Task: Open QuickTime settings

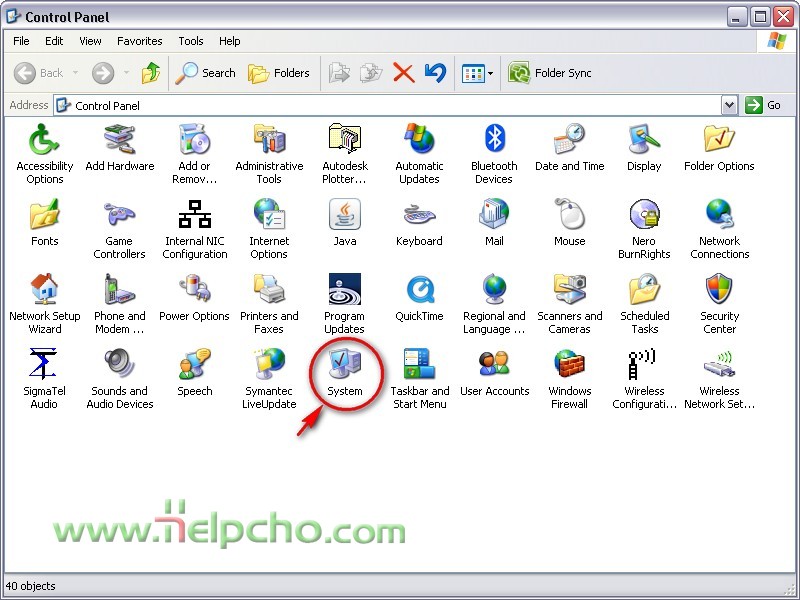Action: (419, 298)
